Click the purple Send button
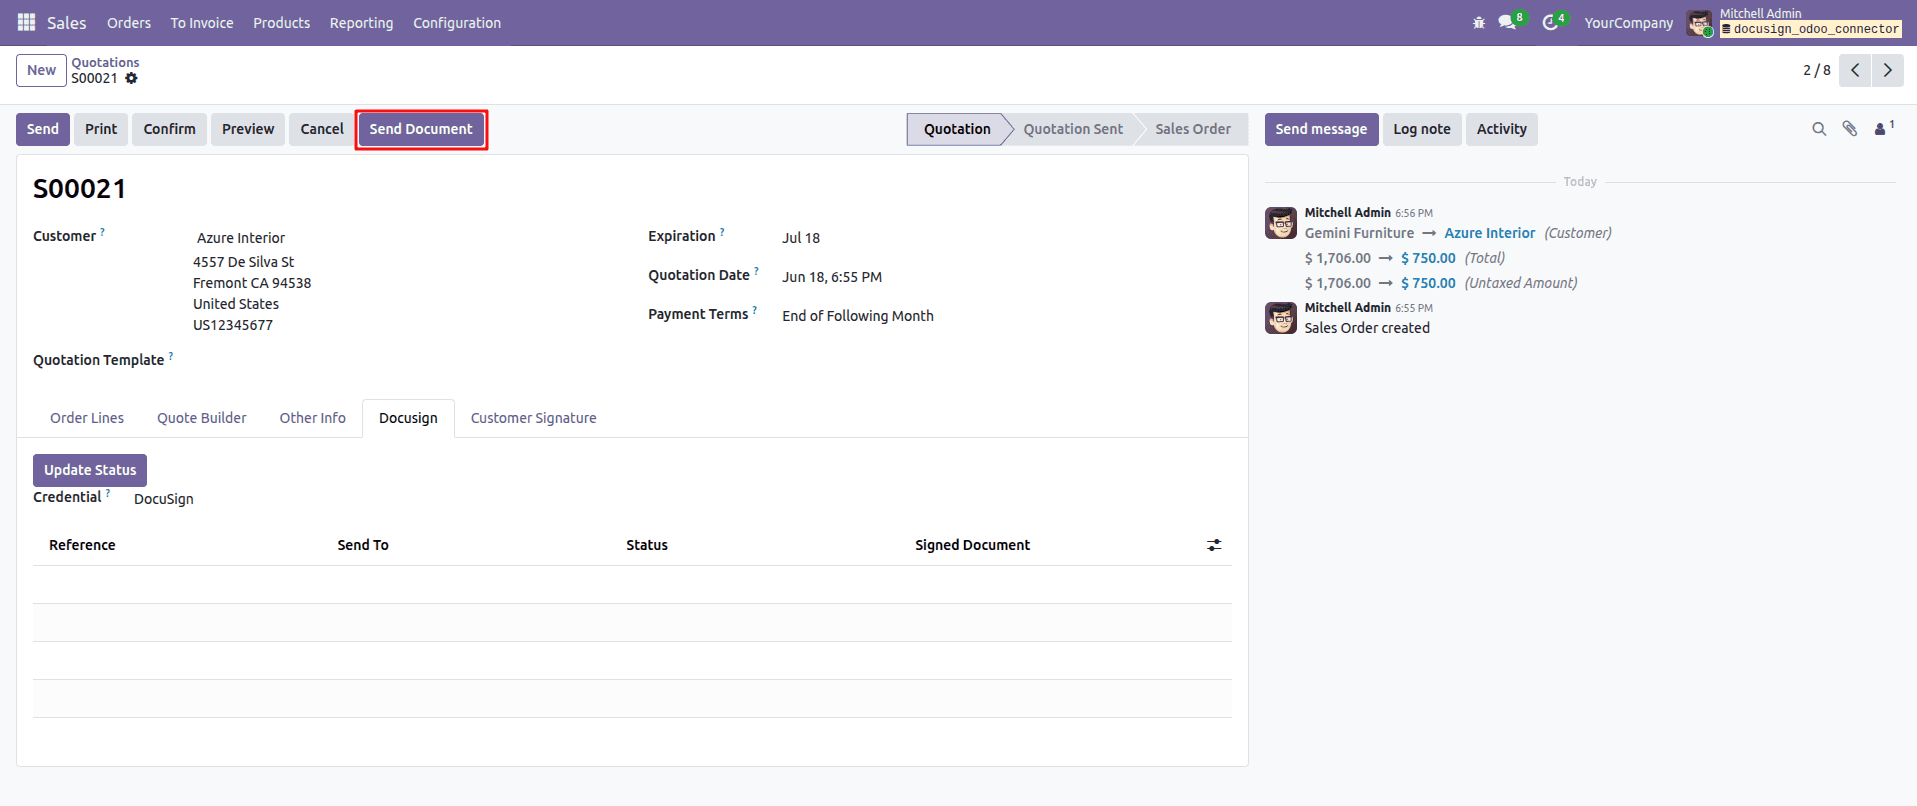The image size is (1917, 806). [x=43, y=129]
